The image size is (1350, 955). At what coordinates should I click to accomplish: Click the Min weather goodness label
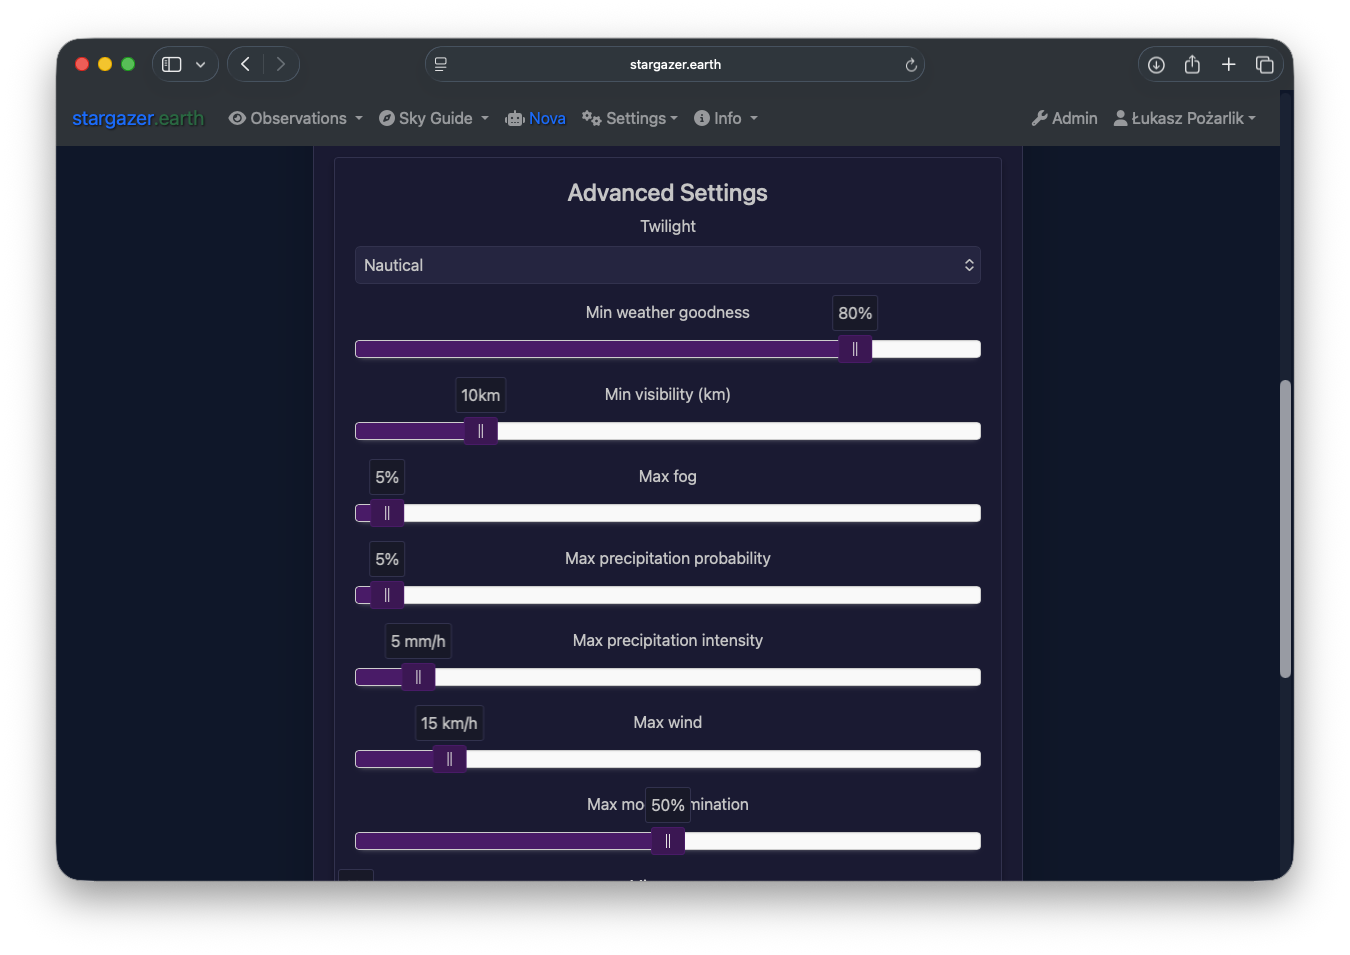coord(668,313)
